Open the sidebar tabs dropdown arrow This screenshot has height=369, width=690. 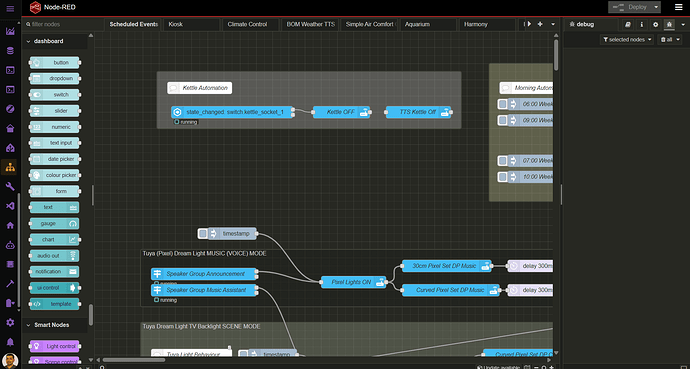click(x=683, y=24)
